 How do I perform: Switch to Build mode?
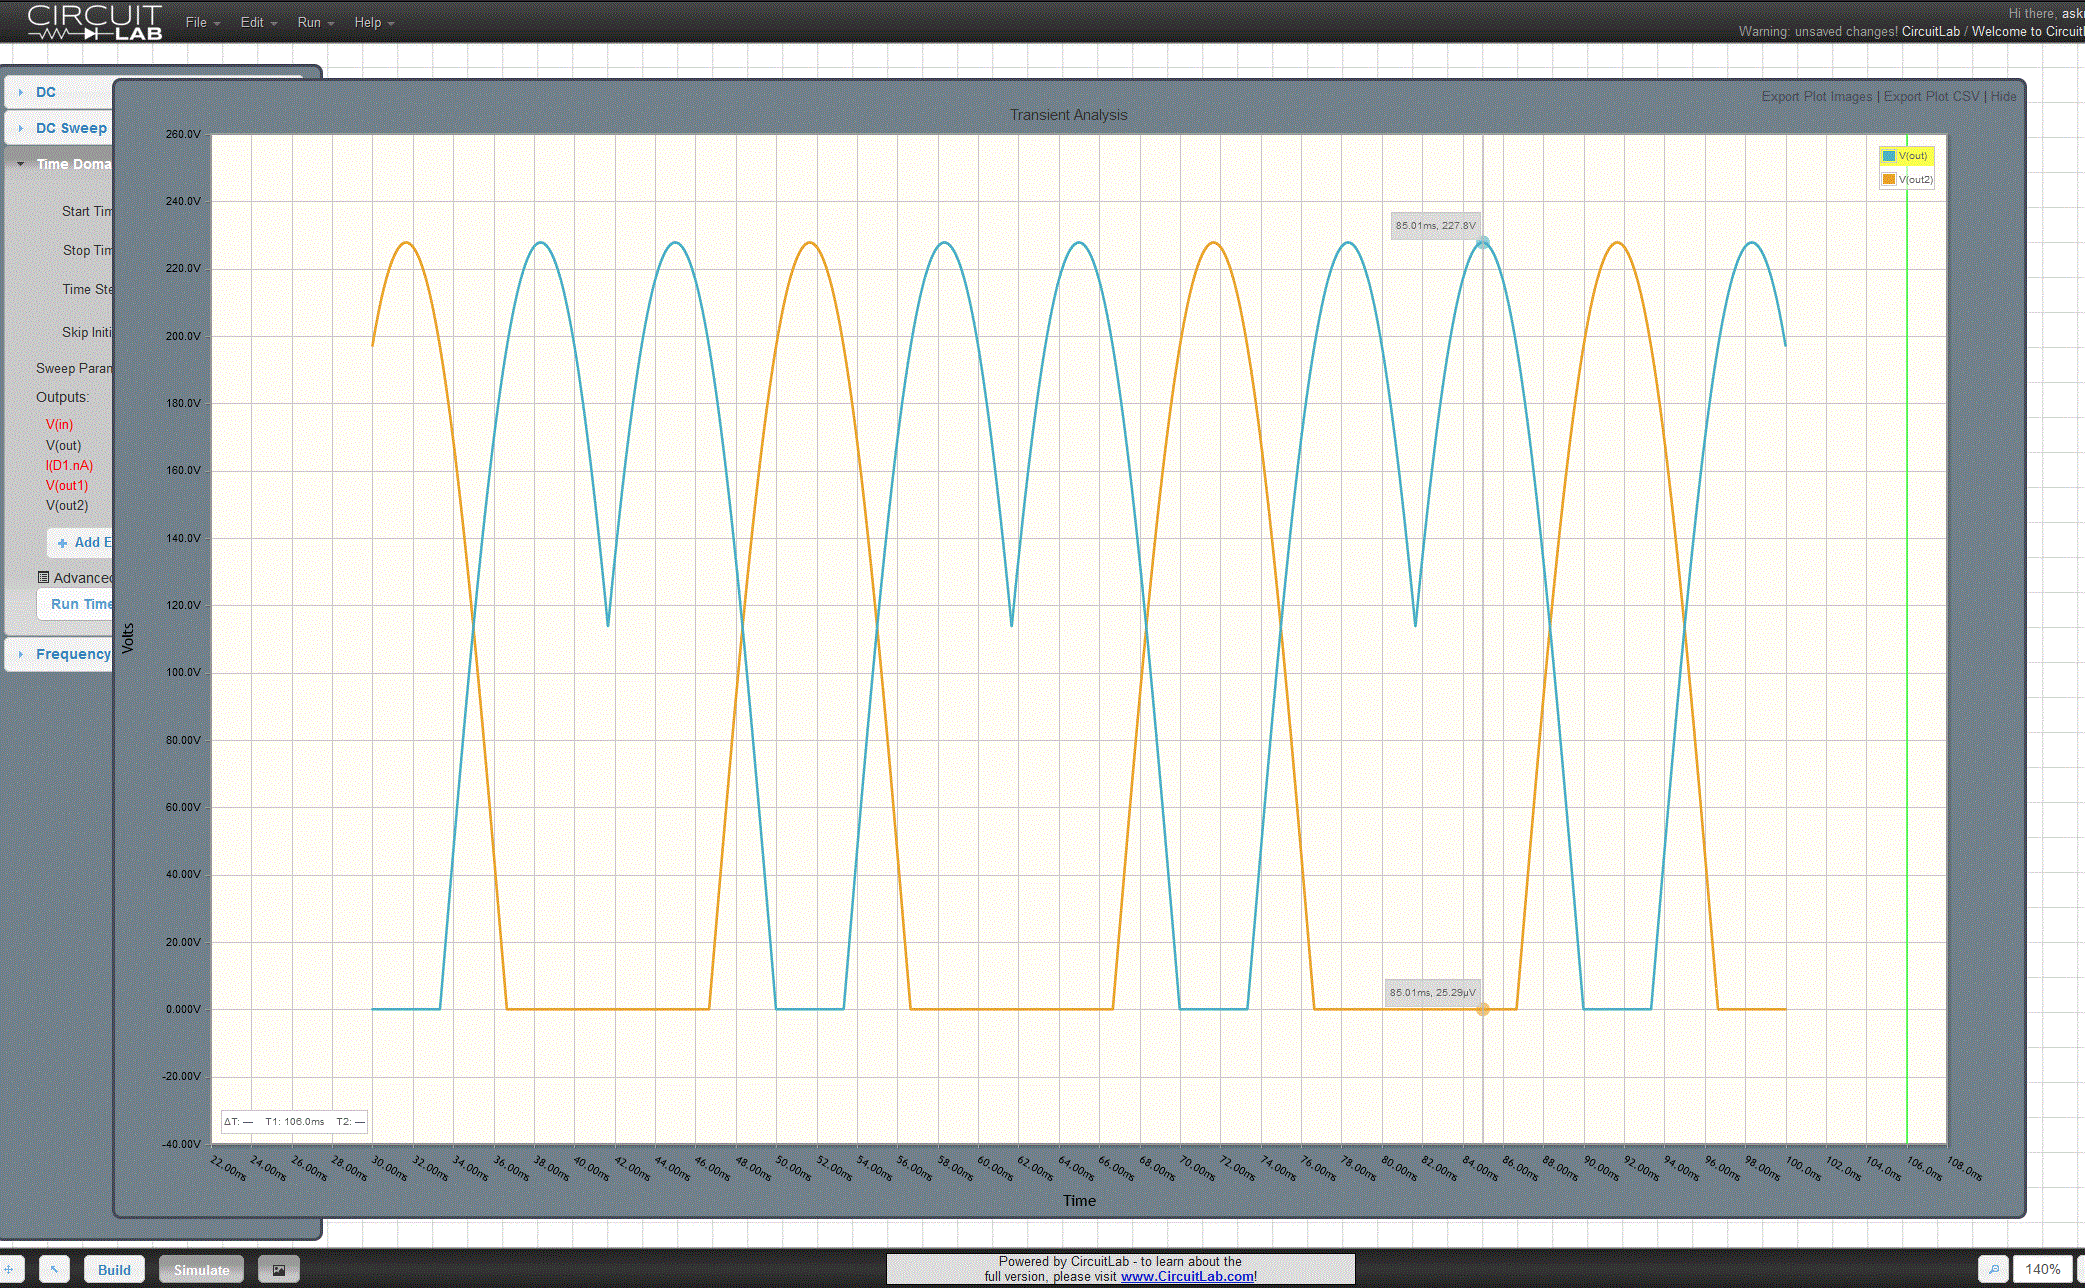114,1270
